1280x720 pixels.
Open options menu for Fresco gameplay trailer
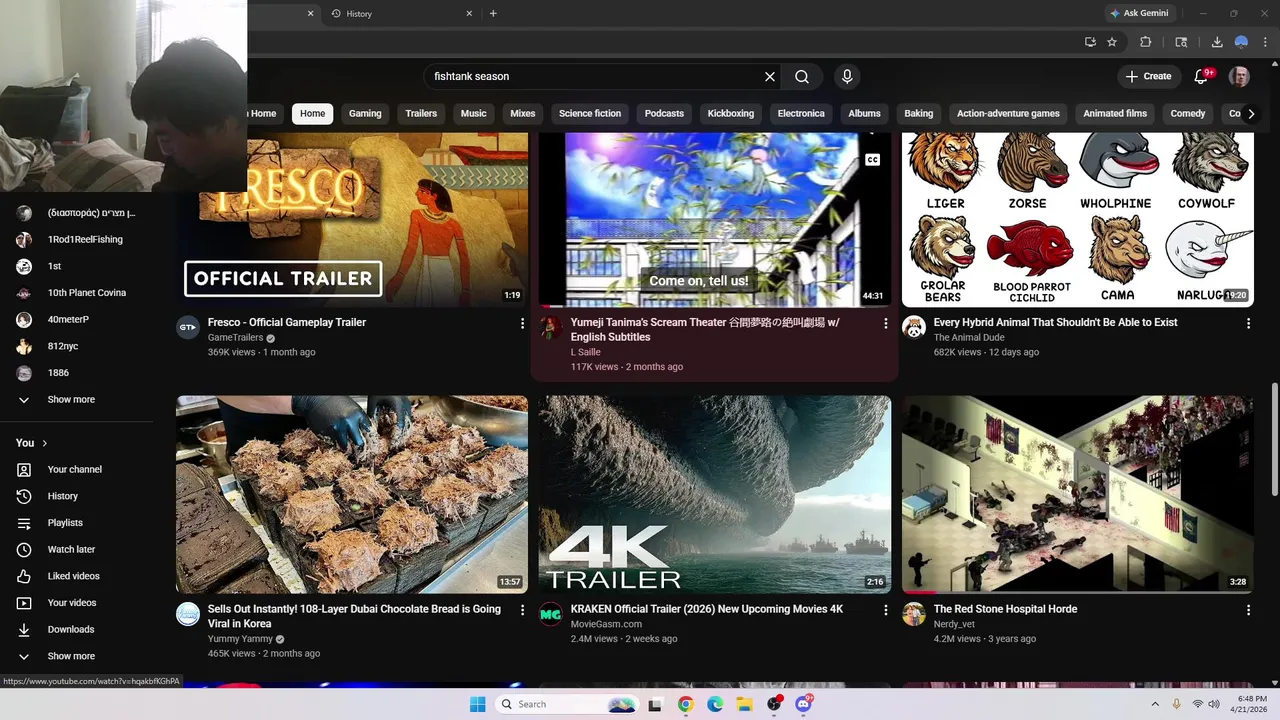[522, 323]
